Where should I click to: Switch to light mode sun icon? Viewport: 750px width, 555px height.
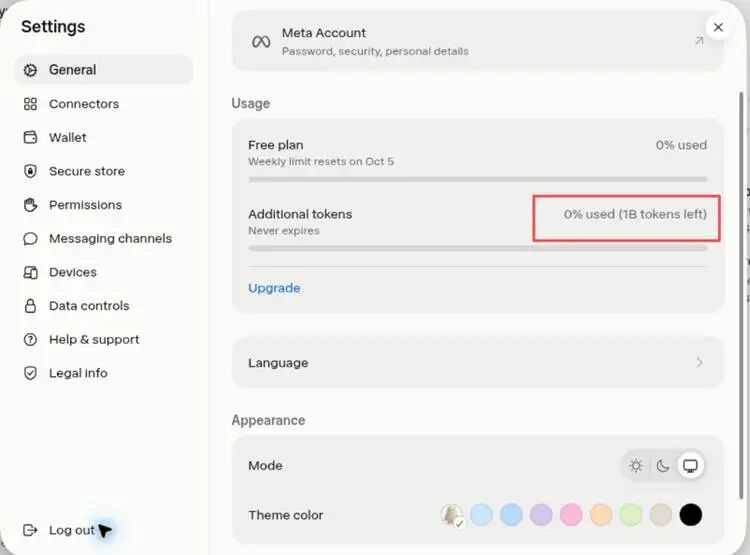tap(636, 466)
